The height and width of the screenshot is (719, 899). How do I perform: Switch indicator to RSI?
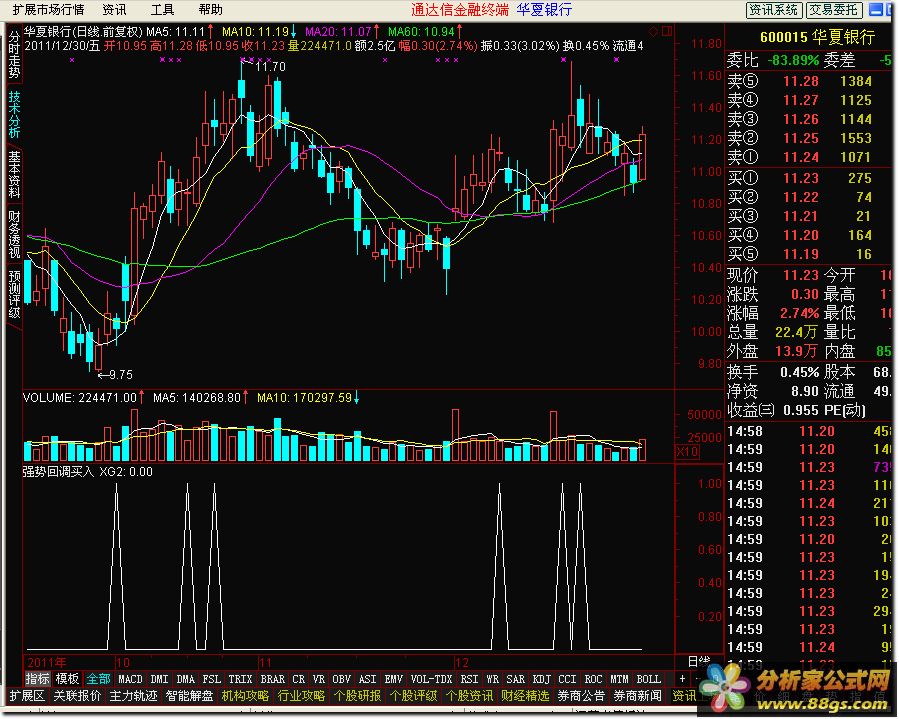click(470, 679)
